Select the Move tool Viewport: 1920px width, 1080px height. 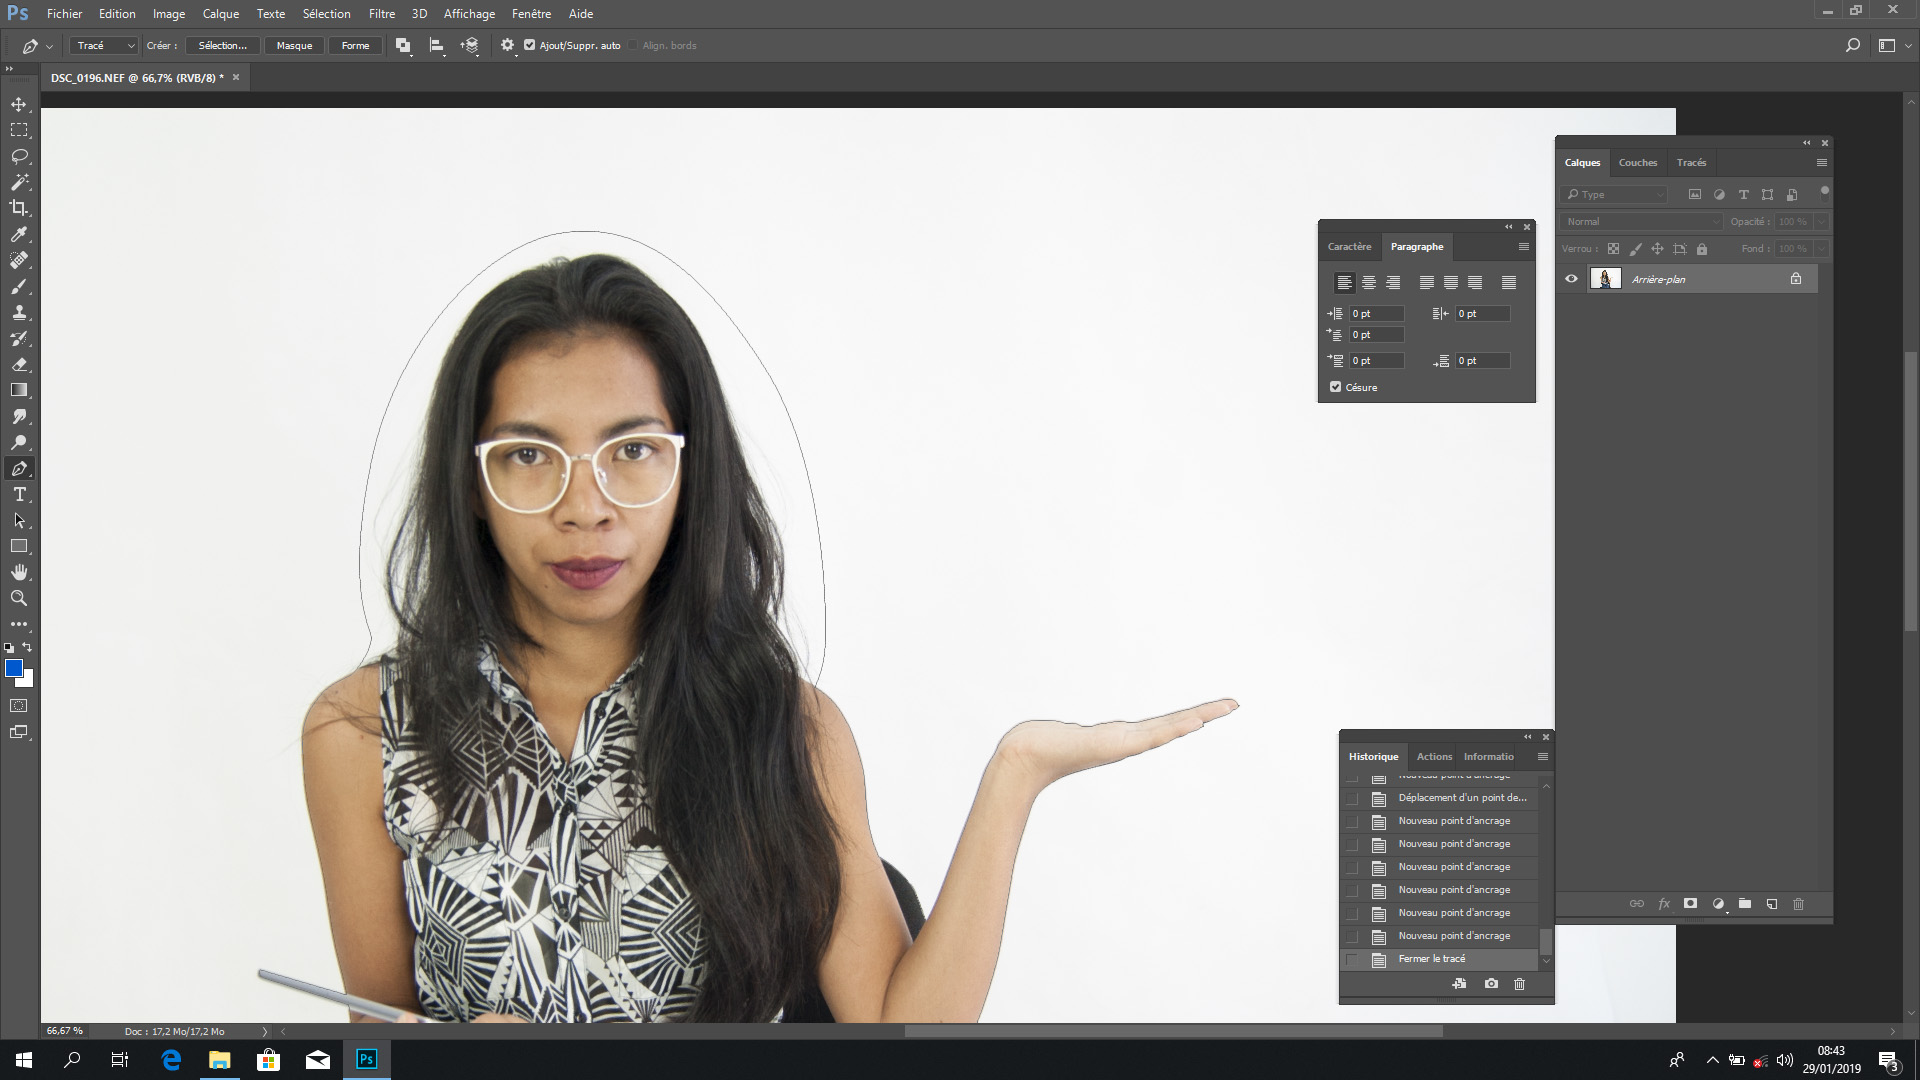pos(18,103)
